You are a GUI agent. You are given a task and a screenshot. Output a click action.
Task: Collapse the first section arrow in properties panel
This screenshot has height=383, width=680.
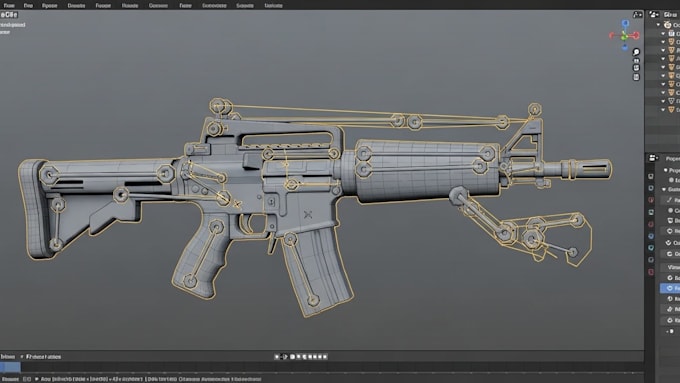tap(666, 170)
